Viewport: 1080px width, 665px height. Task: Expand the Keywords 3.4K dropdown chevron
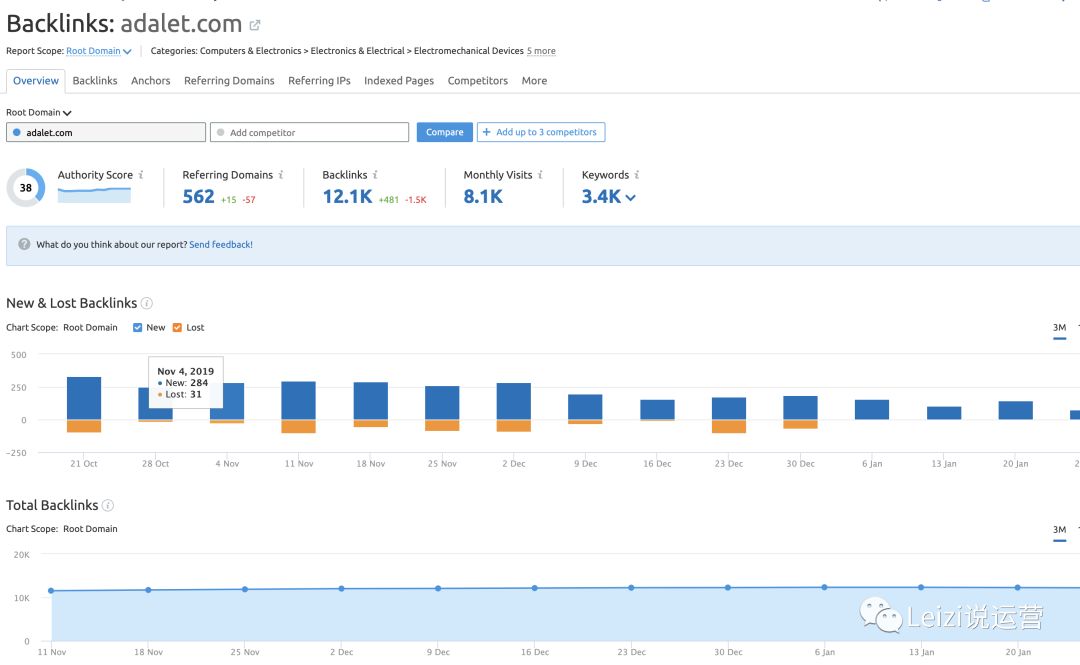pos(630,198)
